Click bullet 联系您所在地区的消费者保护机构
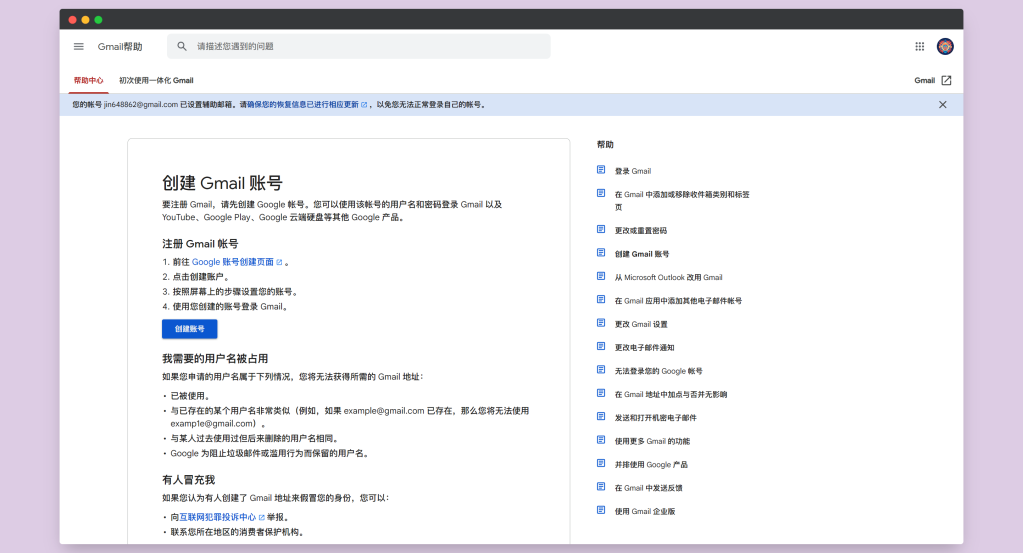Screen dimensions: 1023x553 [237, 532]
